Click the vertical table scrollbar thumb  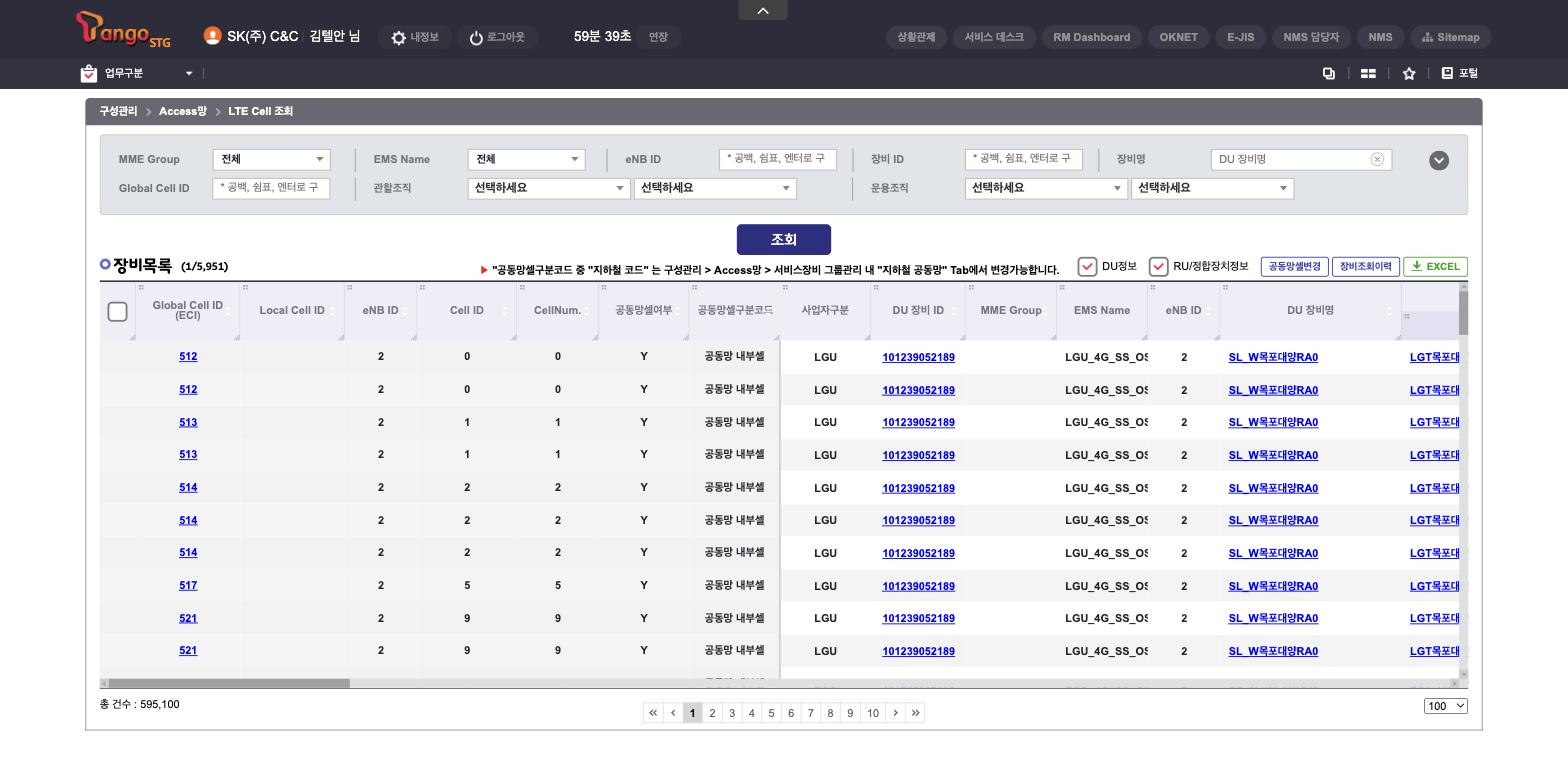pyautogui.click(x=1464, y=312)
